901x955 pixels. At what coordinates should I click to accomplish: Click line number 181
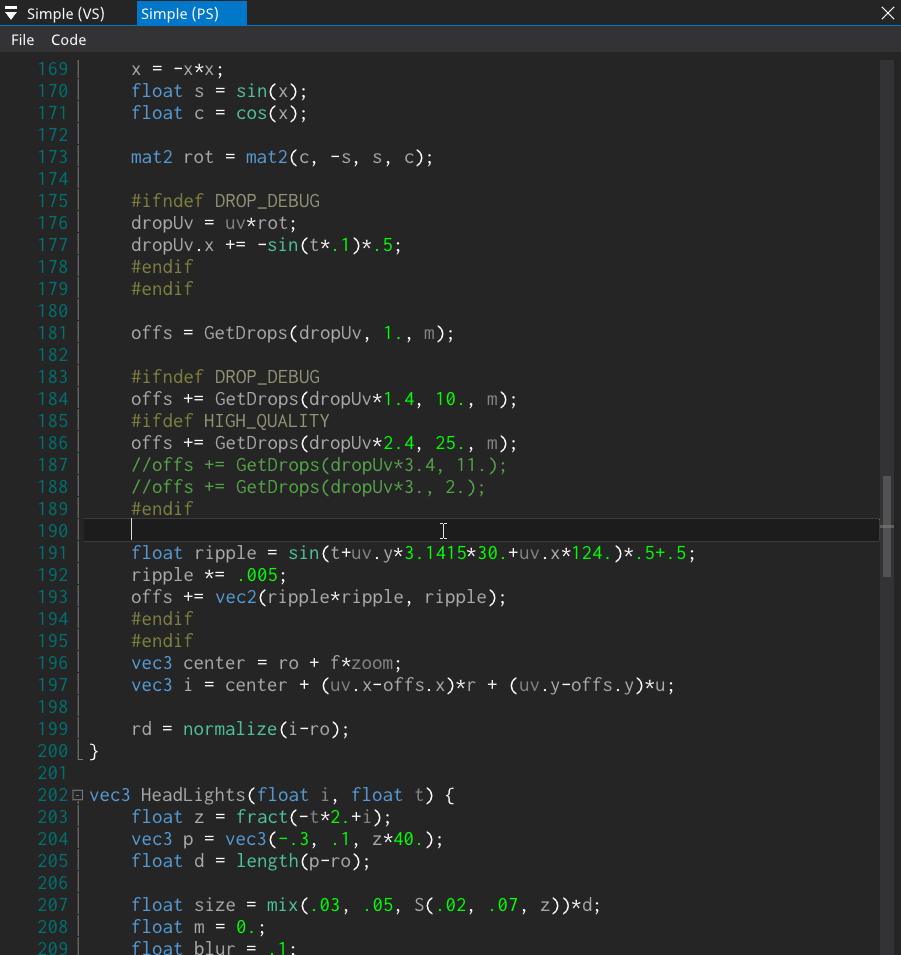(53, 333)
